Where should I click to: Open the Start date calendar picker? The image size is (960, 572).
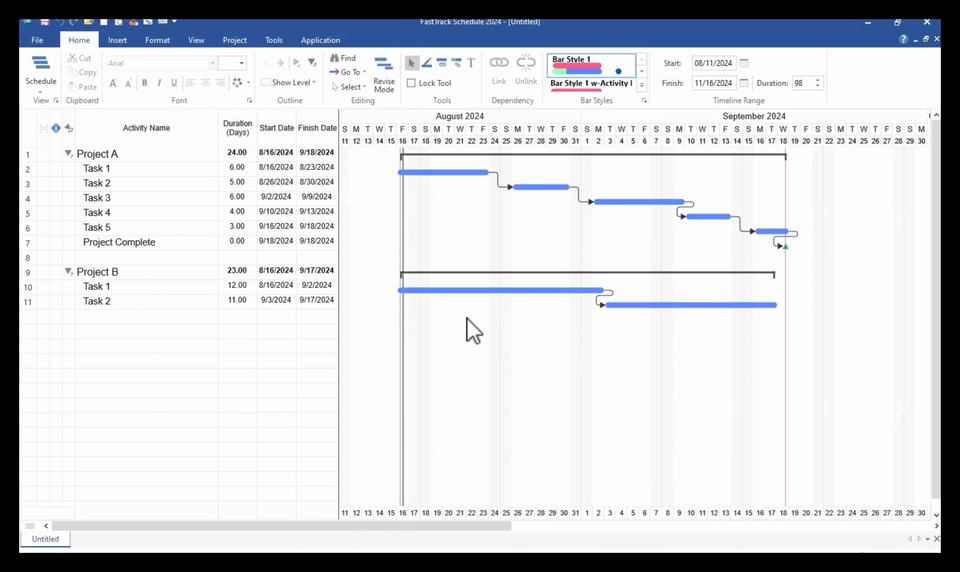744,63
